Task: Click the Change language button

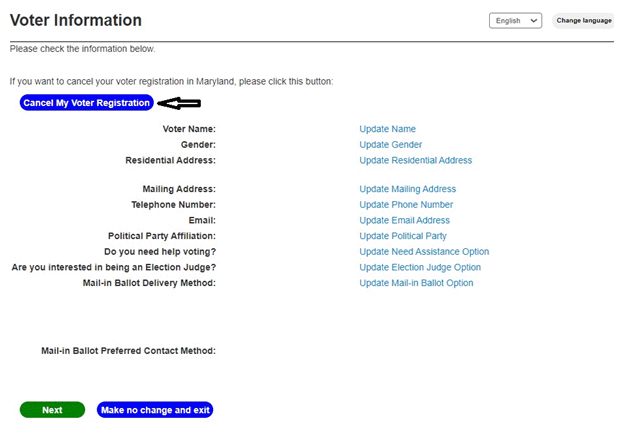Action: pos(583,20)
